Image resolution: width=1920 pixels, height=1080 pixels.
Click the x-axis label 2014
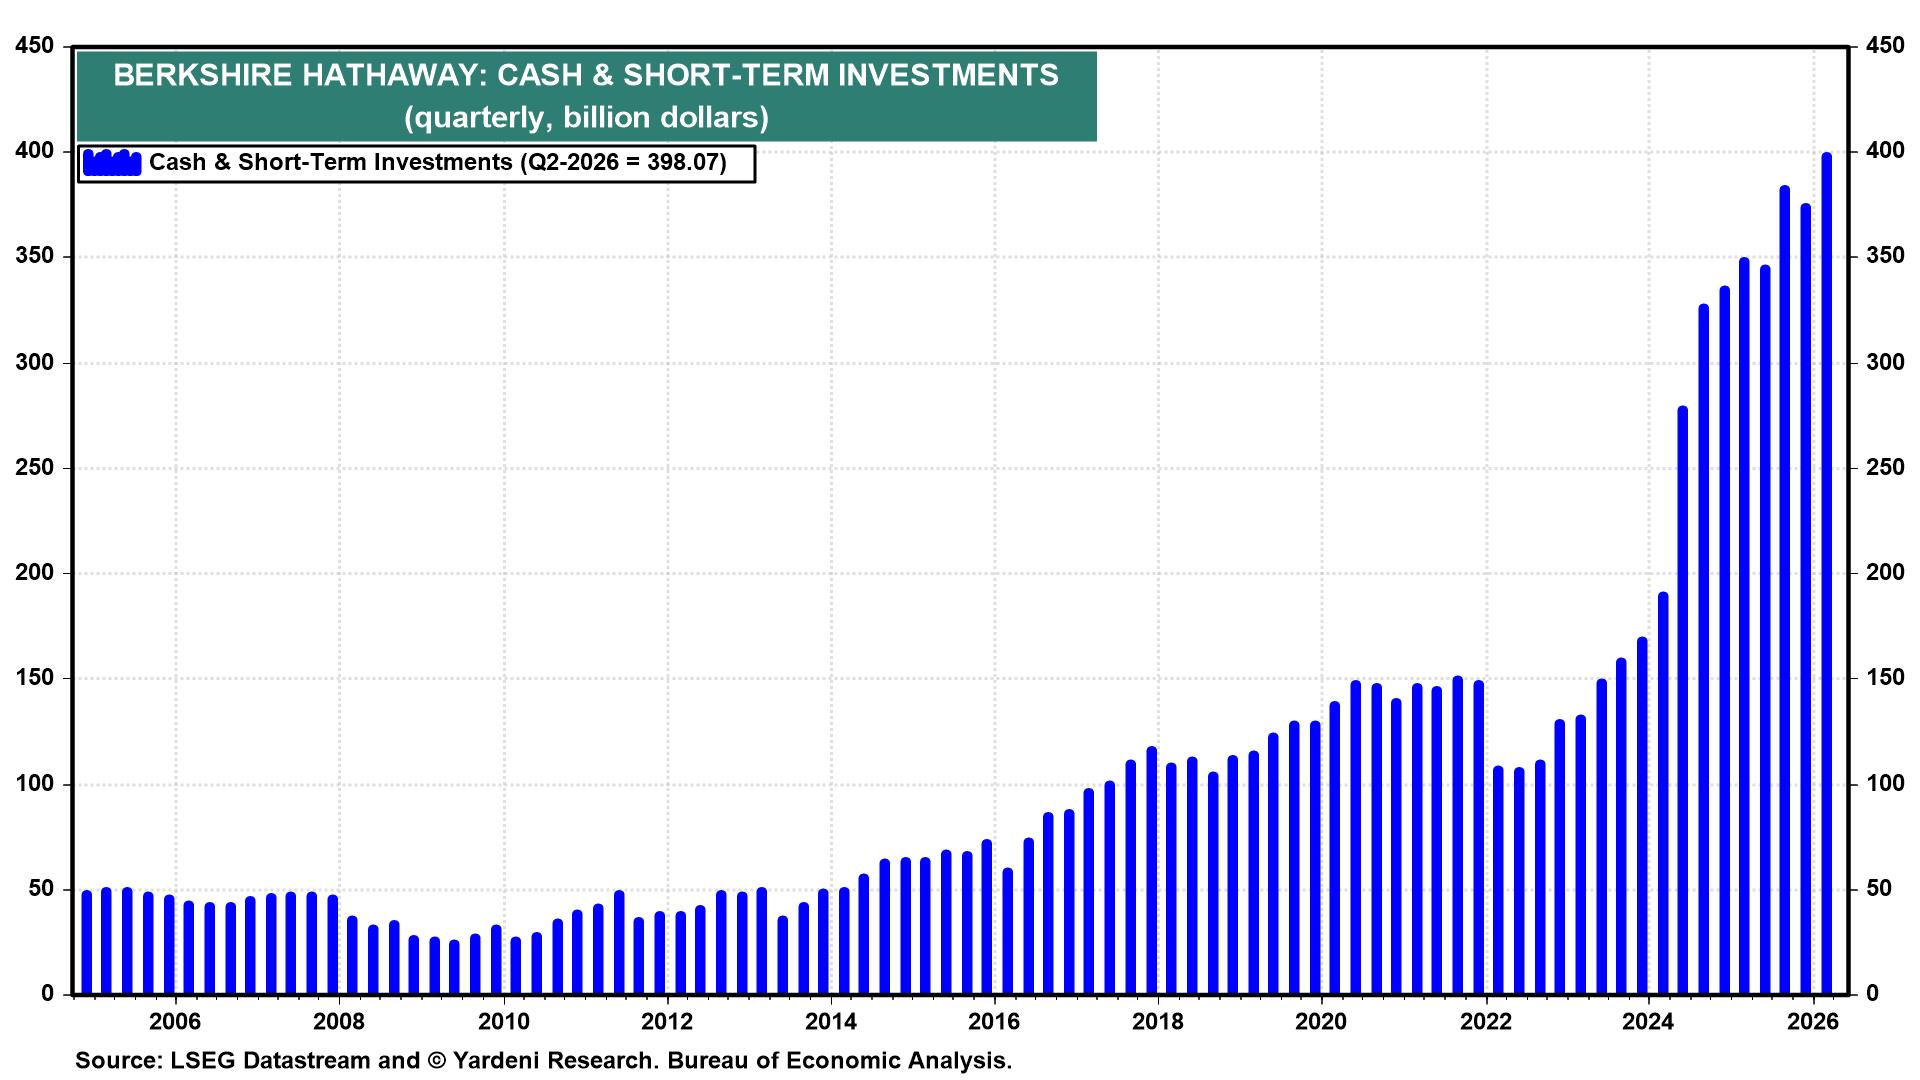point(831,1021)
